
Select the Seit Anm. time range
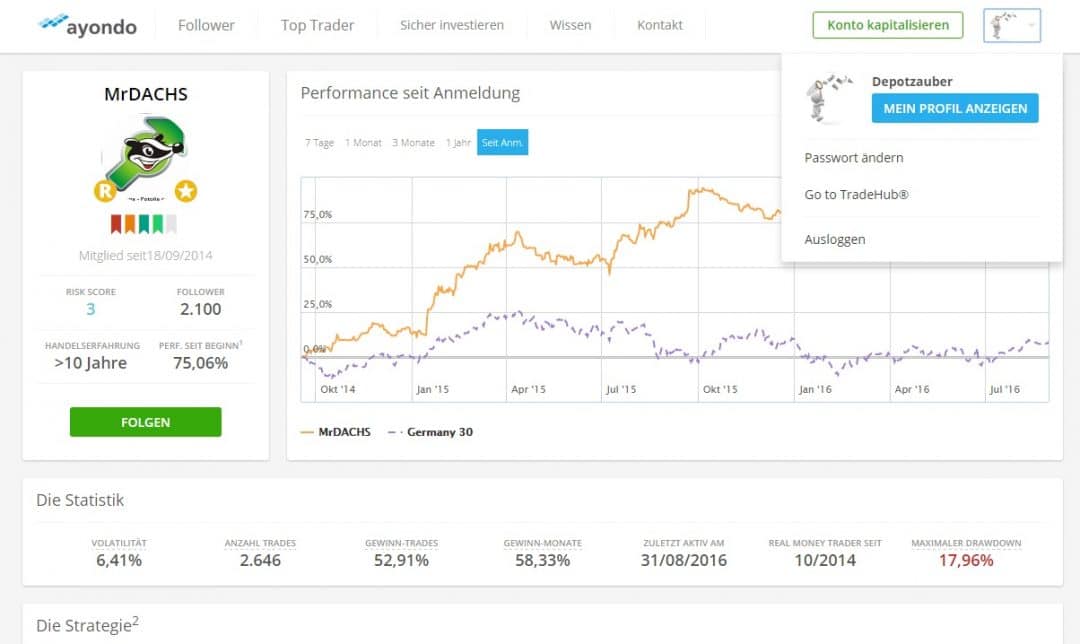[x=502, y=143]
